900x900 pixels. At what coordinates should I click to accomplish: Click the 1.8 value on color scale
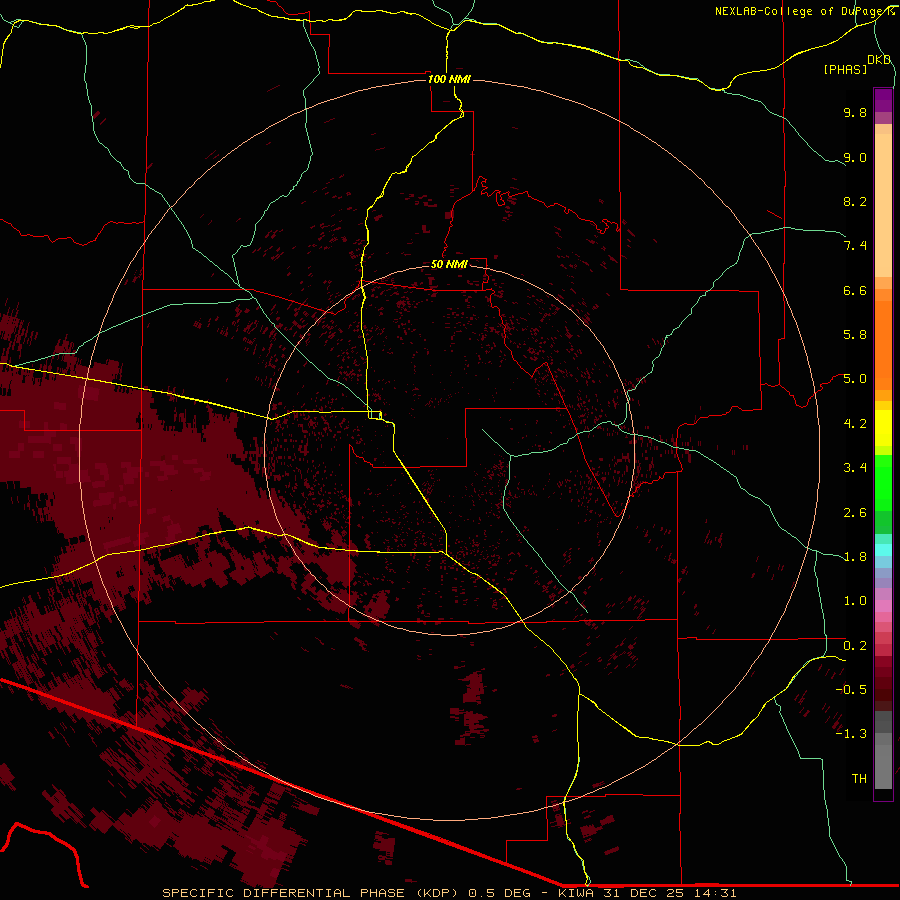pyautogui.click(x=855, y=557)
